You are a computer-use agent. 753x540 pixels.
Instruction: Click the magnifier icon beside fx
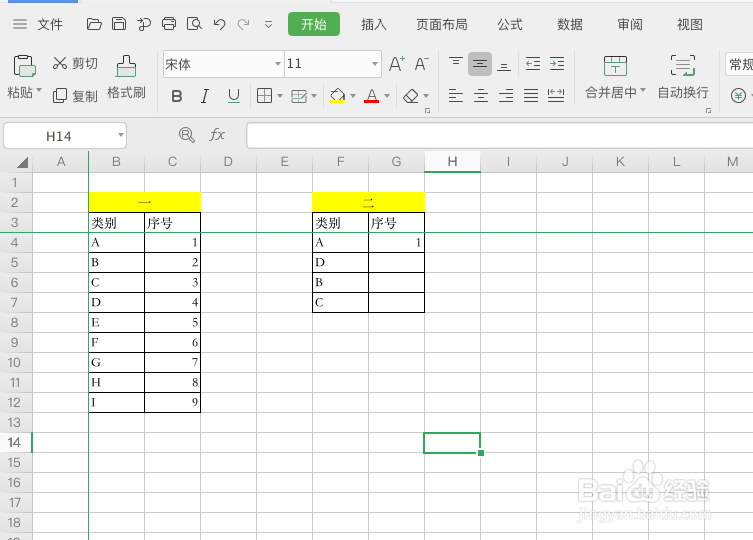[x=187, y=135]
